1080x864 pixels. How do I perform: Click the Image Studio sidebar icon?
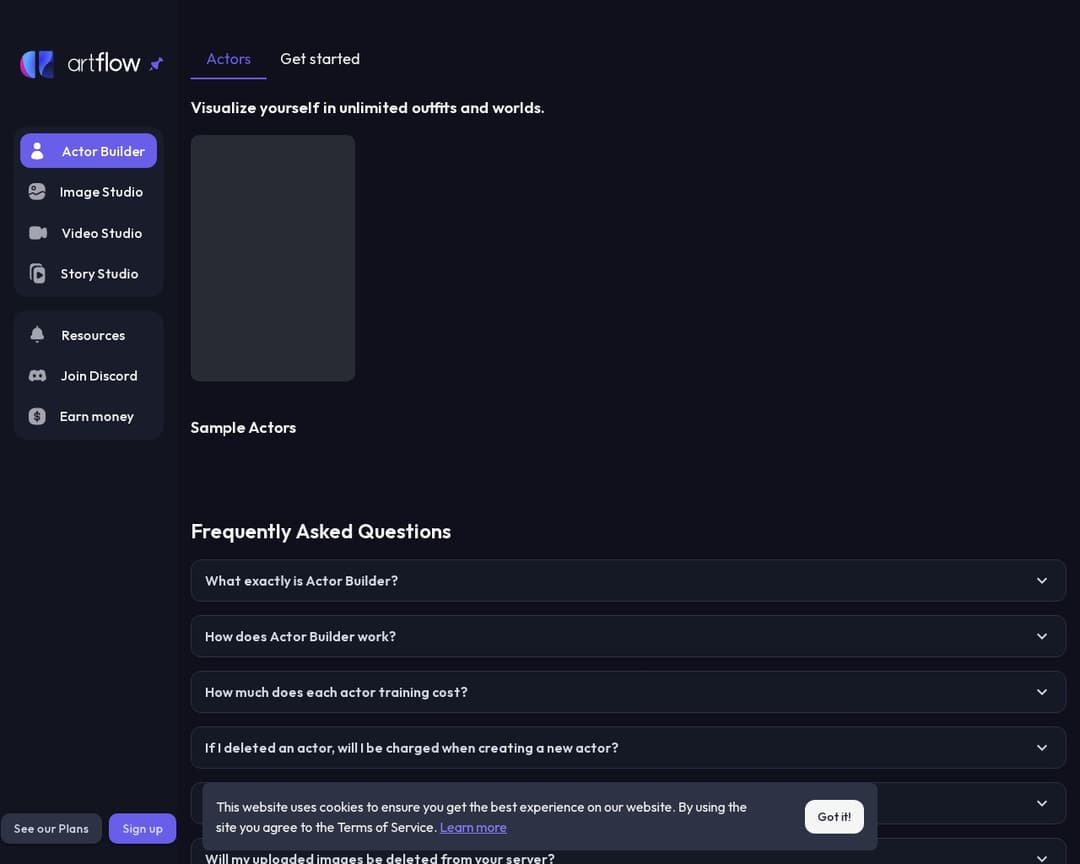(x=37, y=192)
